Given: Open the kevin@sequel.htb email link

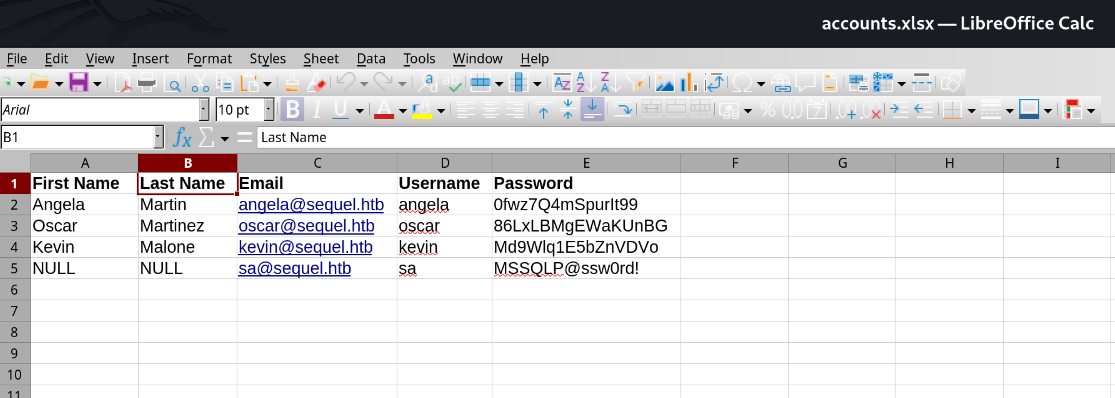Looking at the screenshot, I should click(x=305, y=247).
